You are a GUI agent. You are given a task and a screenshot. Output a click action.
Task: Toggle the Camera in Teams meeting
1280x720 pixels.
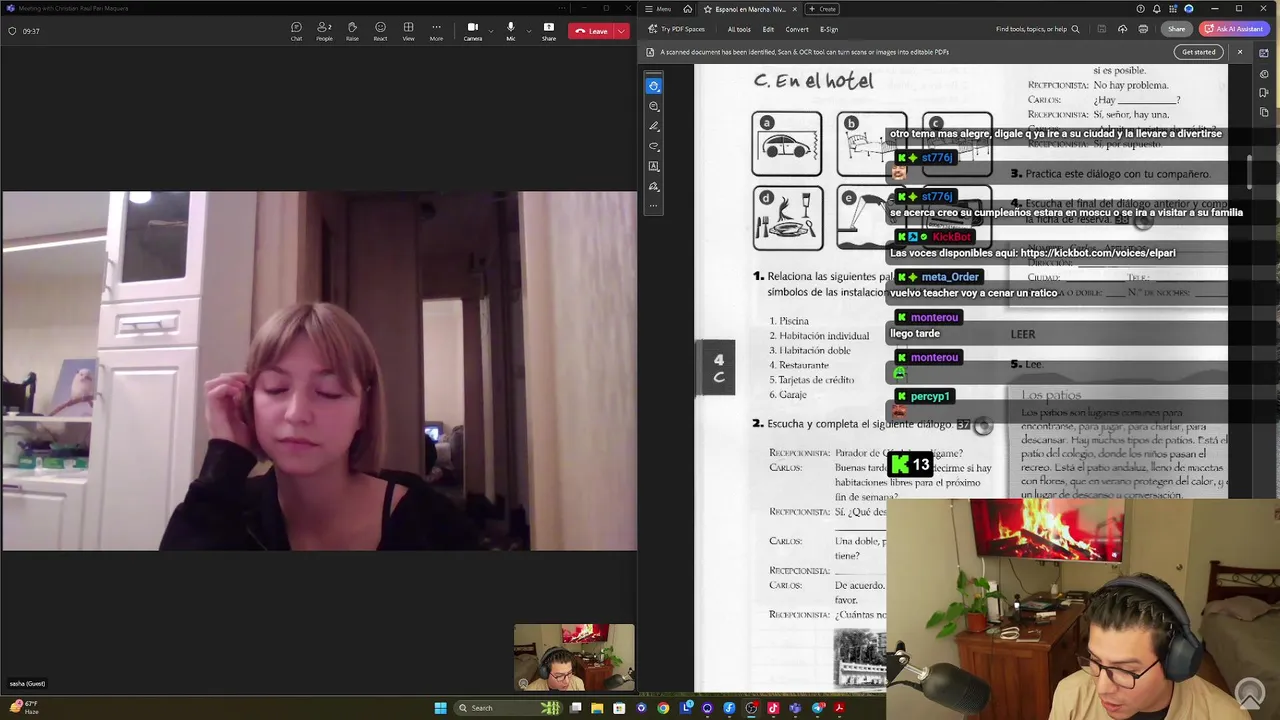coord(472,31)
